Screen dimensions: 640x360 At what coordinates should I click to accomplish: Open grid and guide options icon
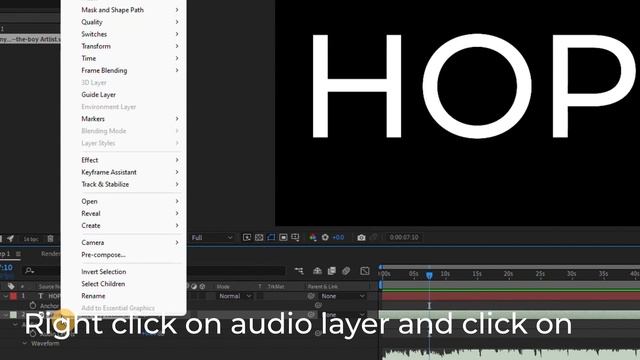point(295,237)
